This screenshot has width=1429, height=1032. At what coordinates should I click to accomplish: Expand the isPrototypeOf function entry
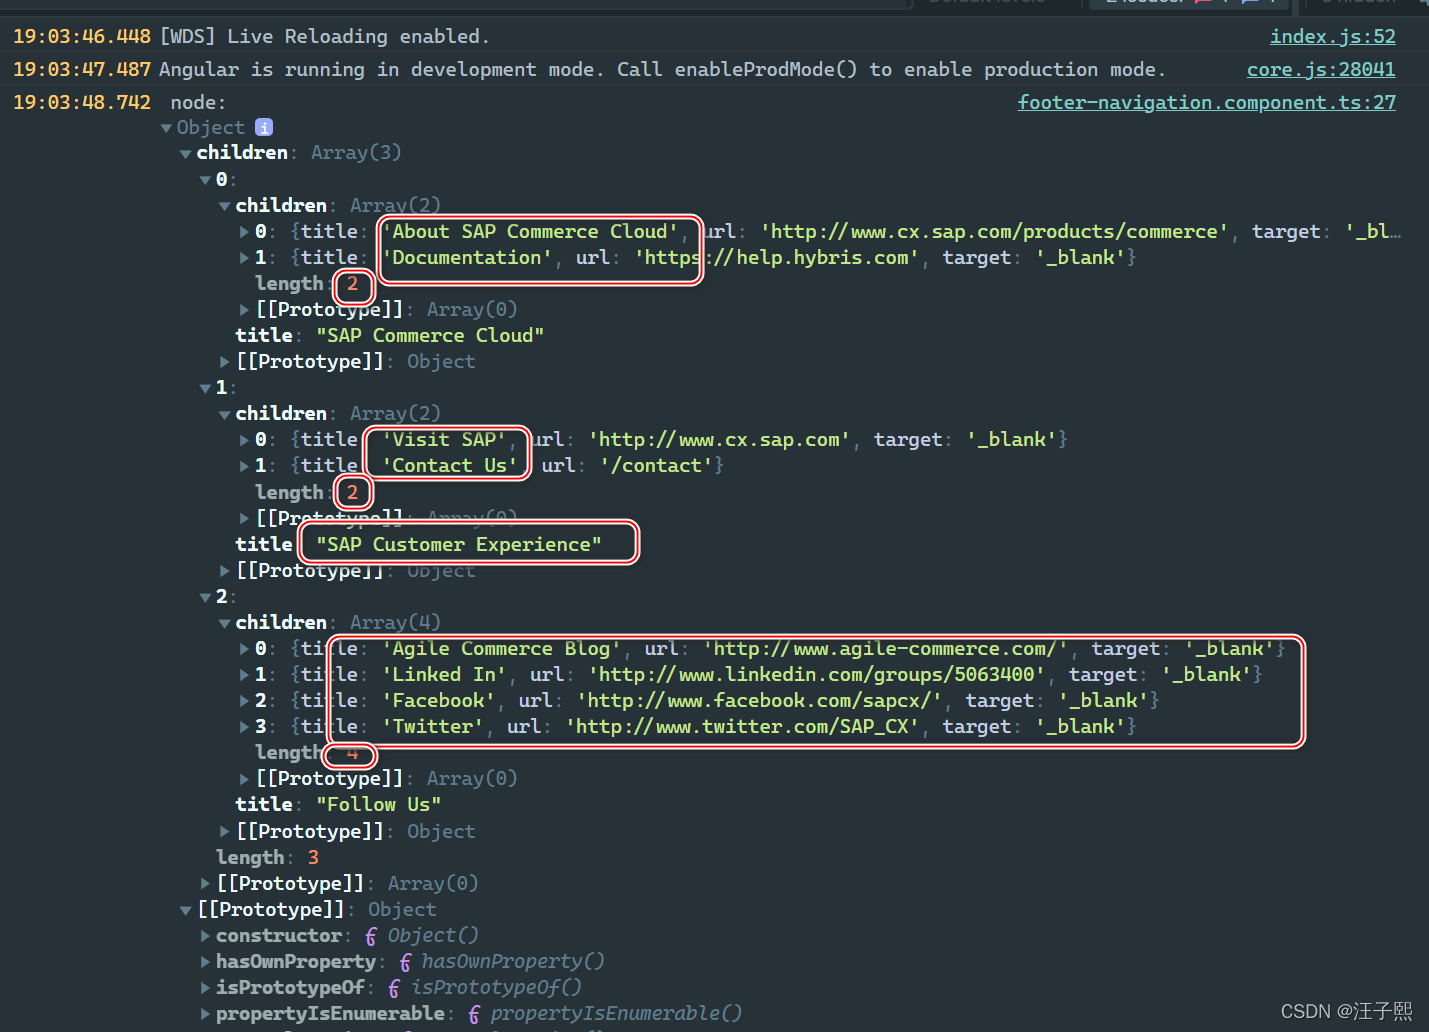tap(205, 987)
